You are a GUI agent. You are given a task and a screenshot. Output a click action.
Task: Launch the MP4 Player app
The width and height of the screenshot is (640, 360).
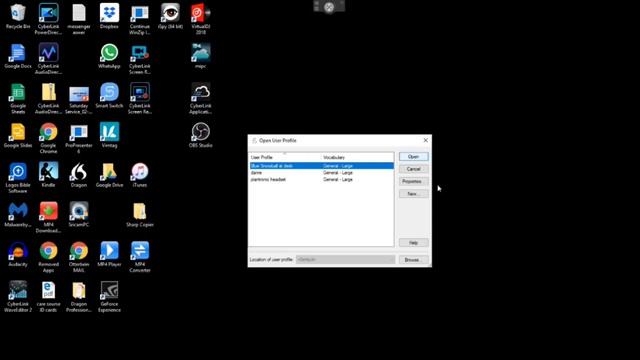(x=109, y=254)
